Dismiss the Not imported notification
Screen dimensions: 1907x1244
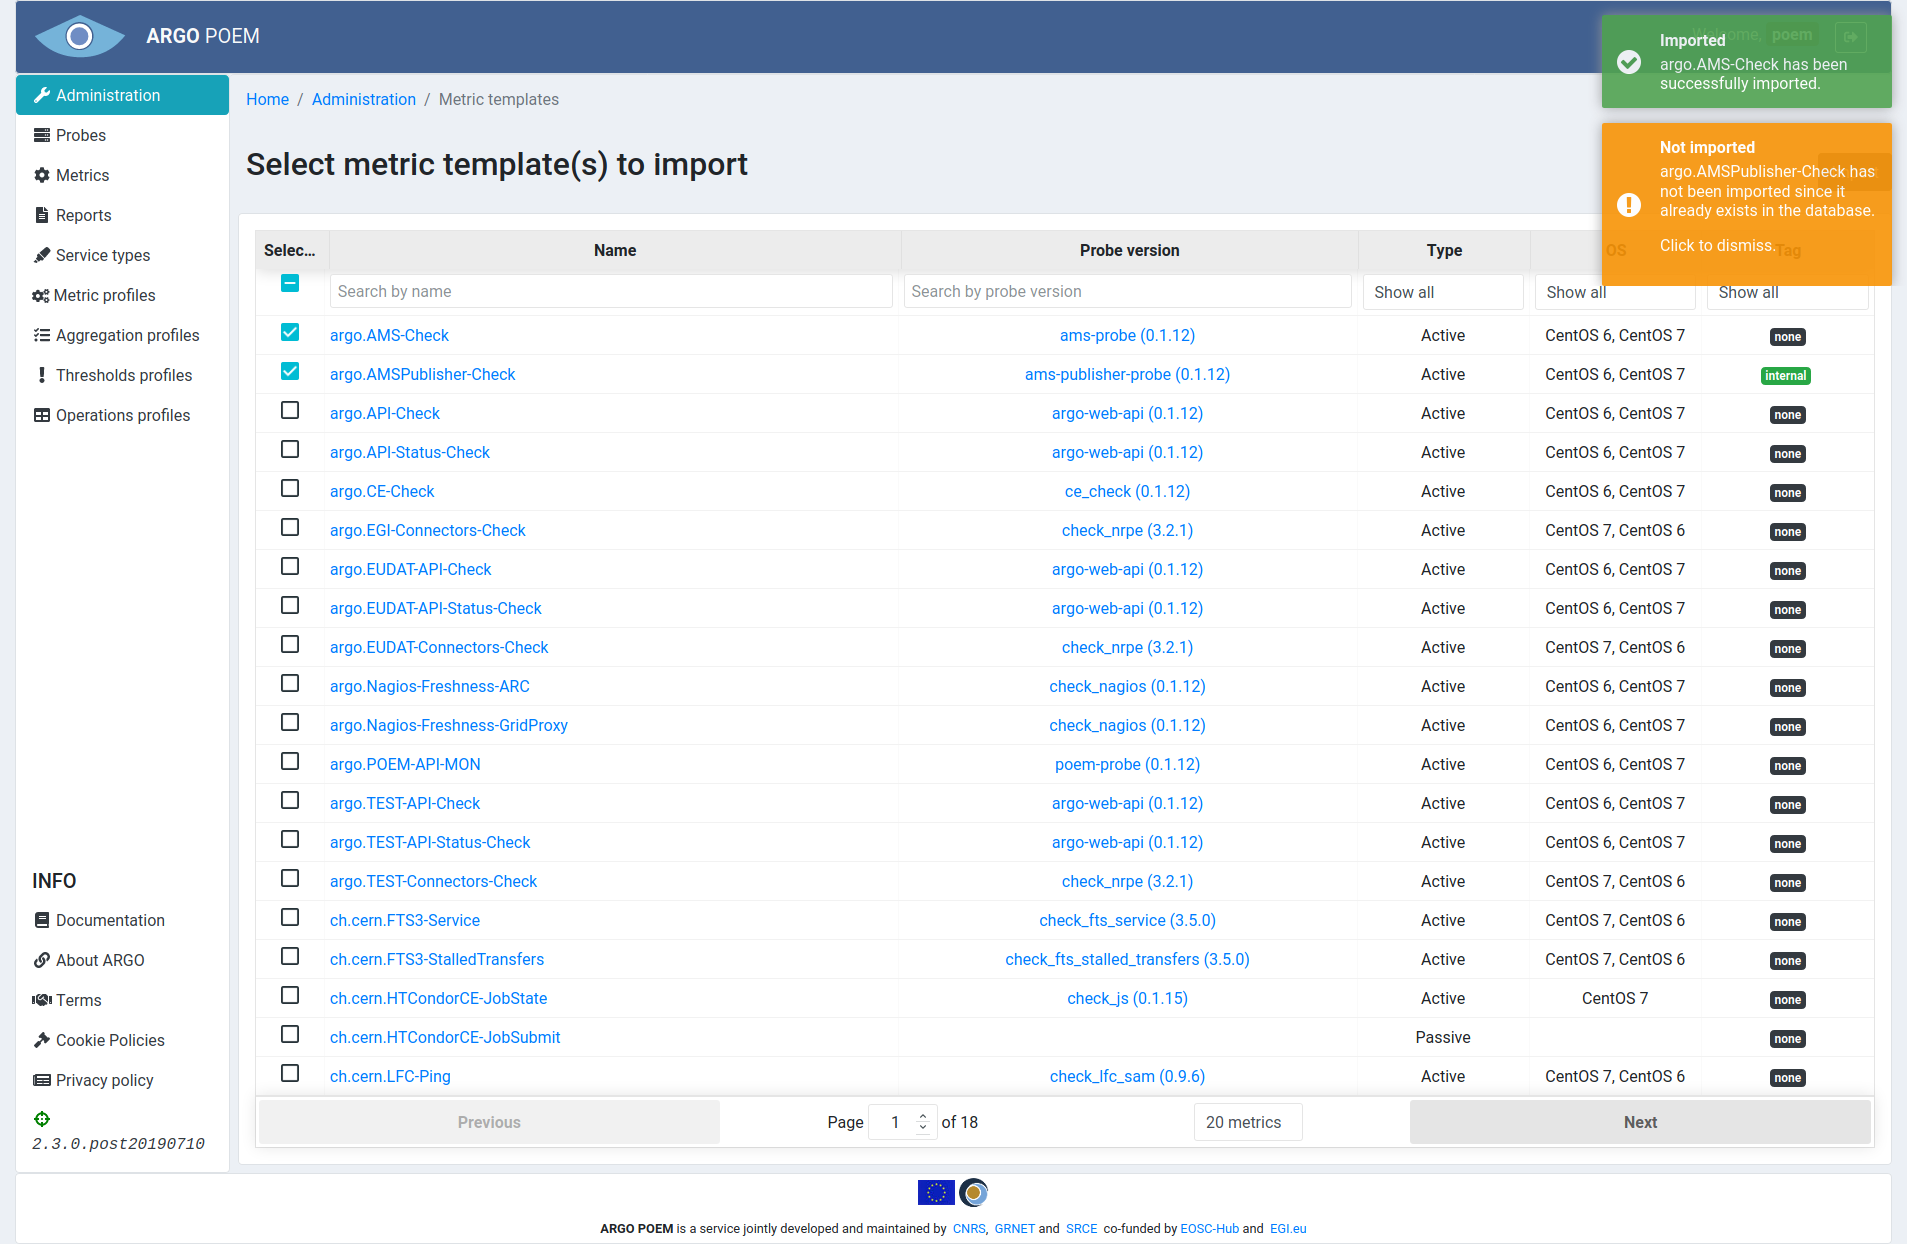[1746, 204]
